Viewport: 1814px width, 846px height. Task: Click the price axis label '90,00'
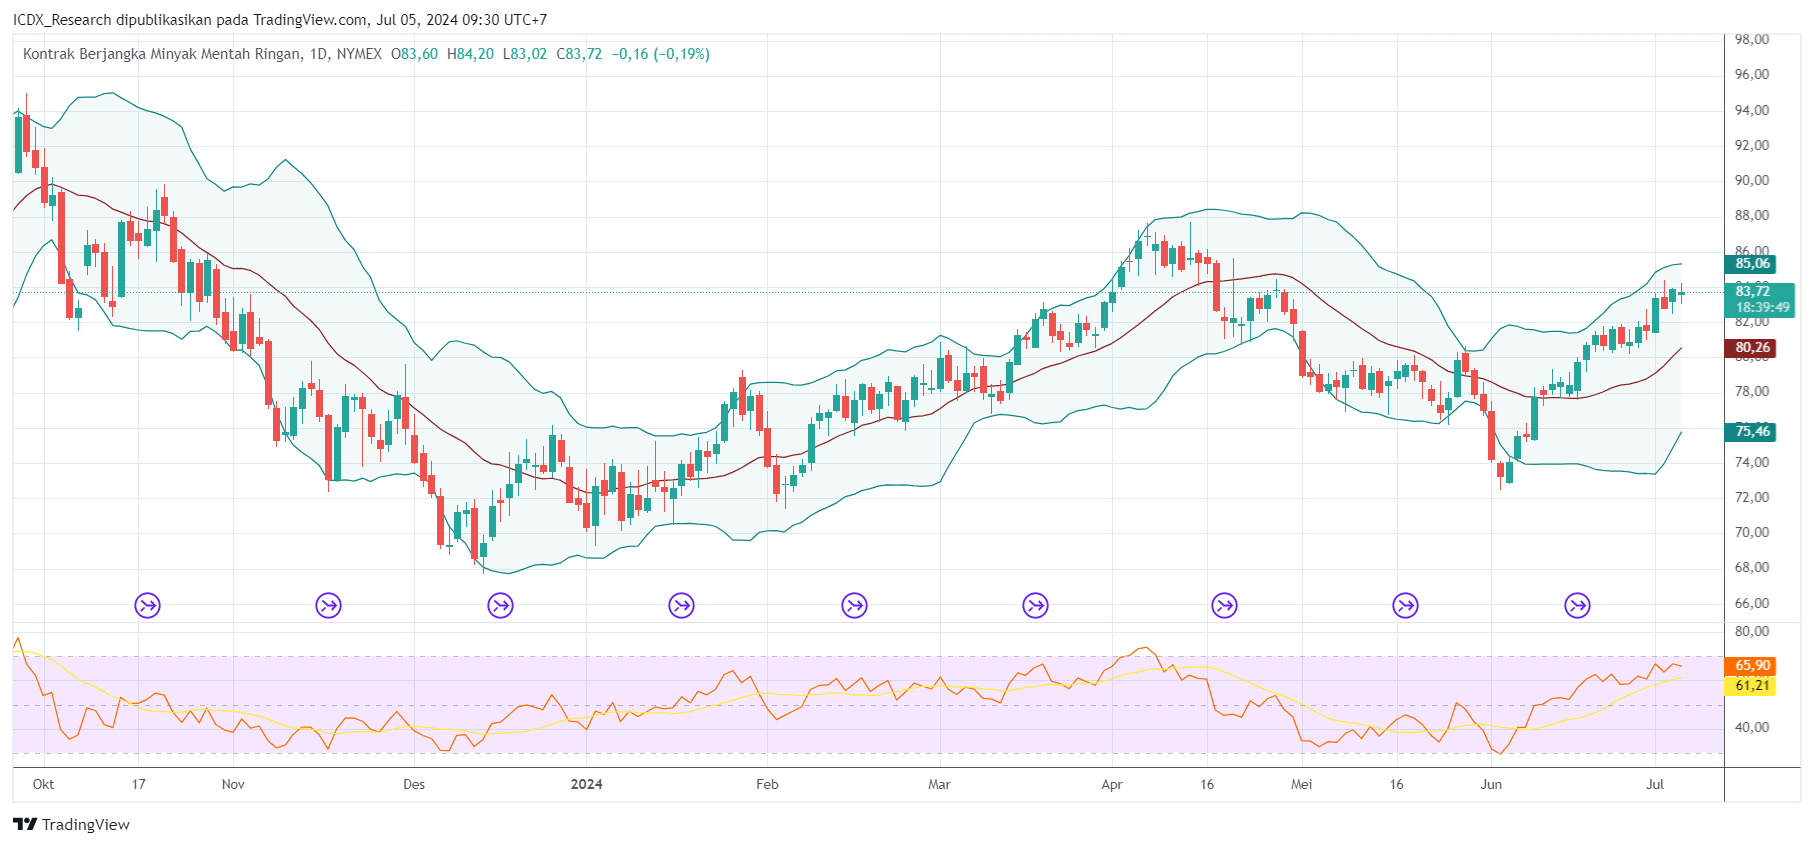point(1752,180)
